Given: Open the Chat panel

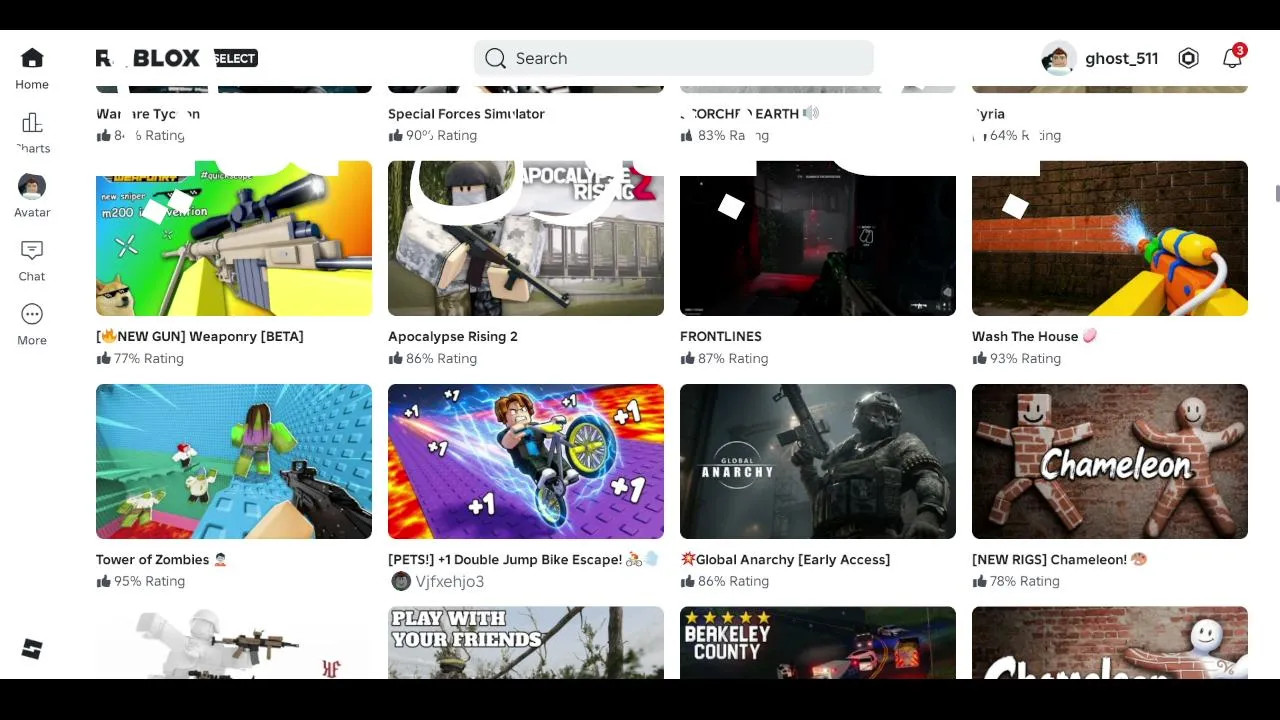Looking at the screenshot, I should 32,261.
